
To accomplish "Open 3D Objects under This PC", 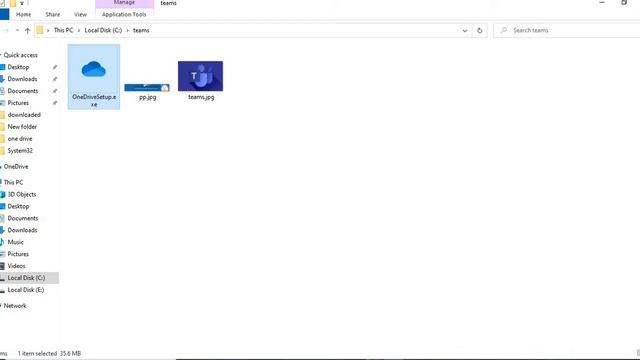I will pos(22,194).
